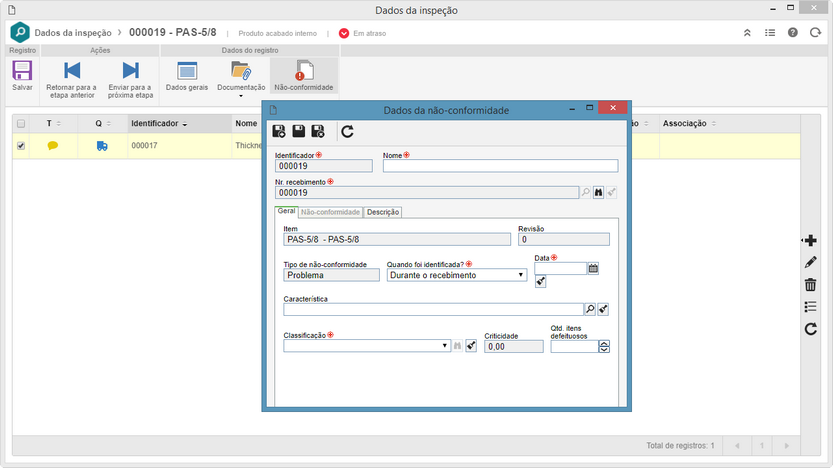Open the Documentação folder icon

[241, 71]
